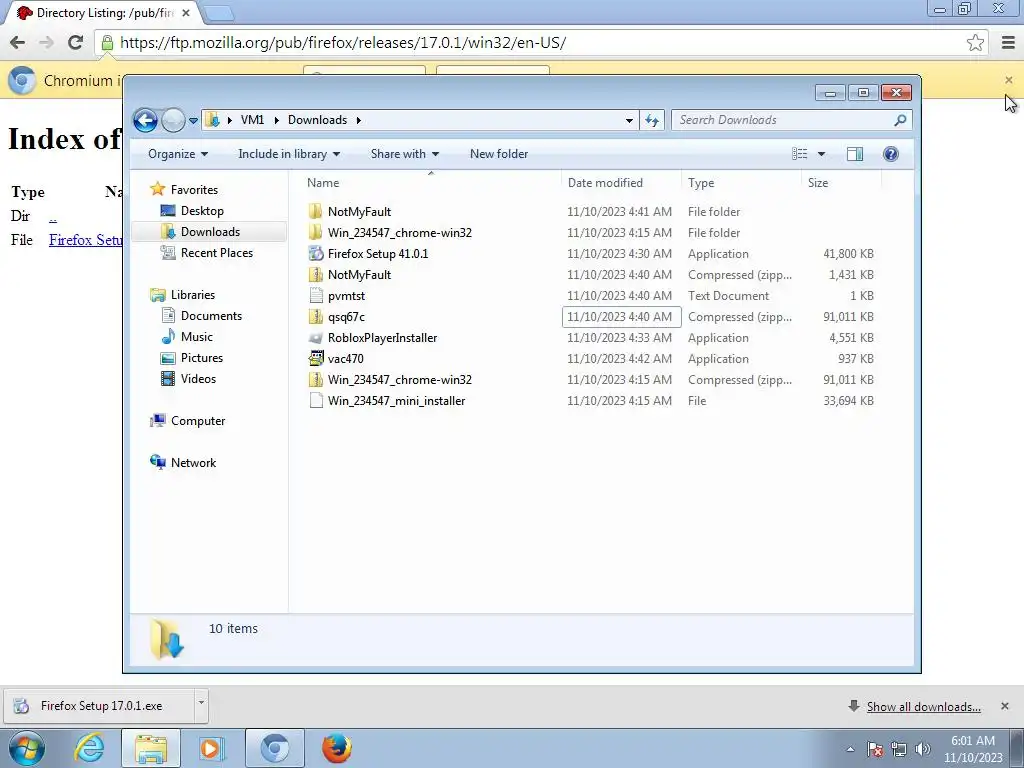This screenshot has height=768, width=1024.
Task: Open the Documents library
Action: [x=211, y=316]
